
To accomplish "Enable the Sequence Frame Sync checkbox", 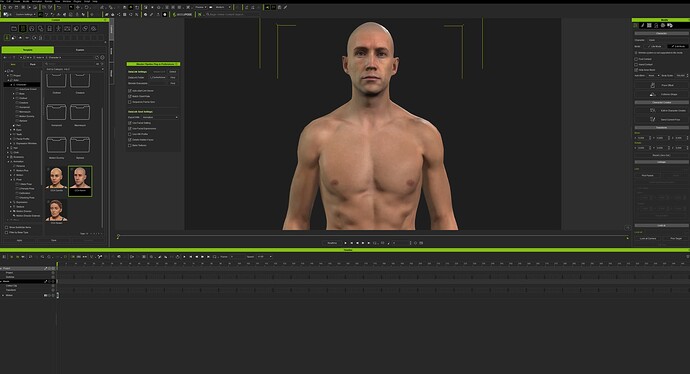I will (130, 102).
